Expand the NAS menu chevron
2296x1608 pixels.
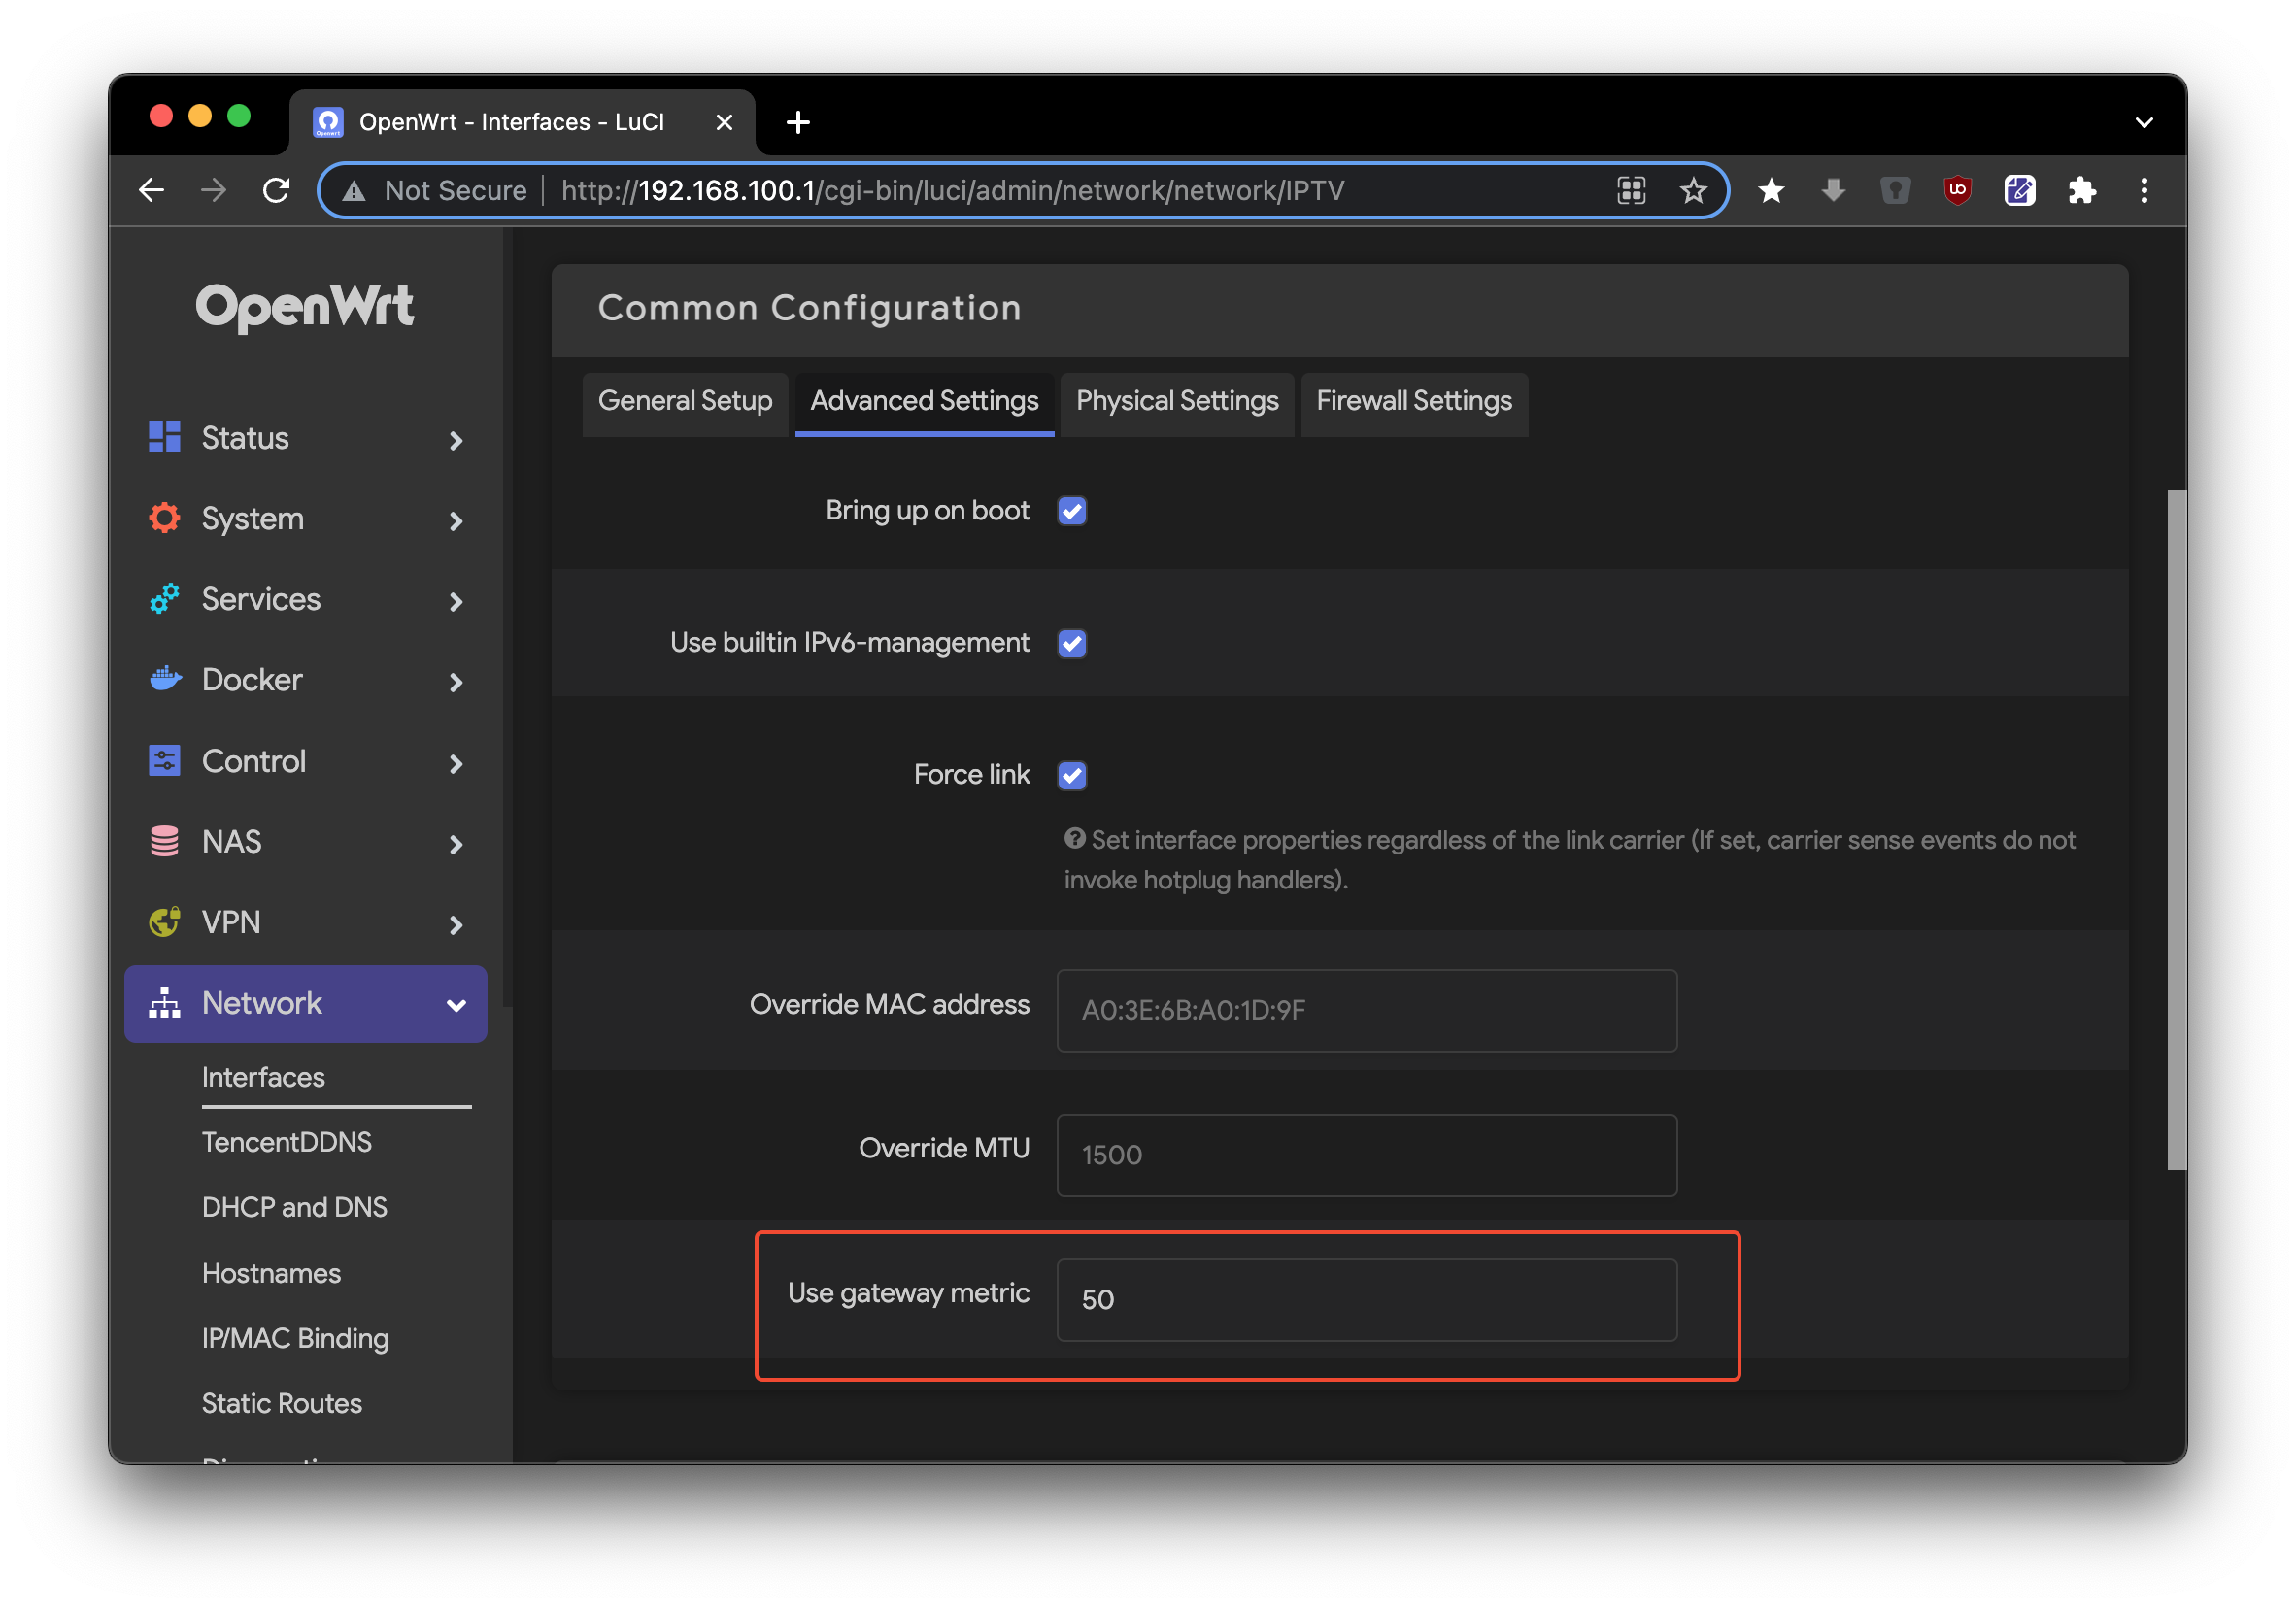point(456,844)
